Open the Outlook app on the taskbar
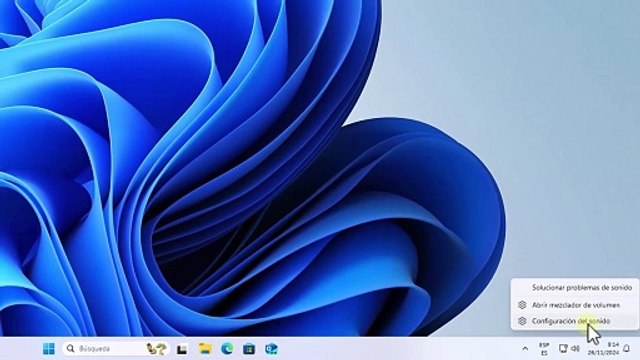 [x=271, y=349]
